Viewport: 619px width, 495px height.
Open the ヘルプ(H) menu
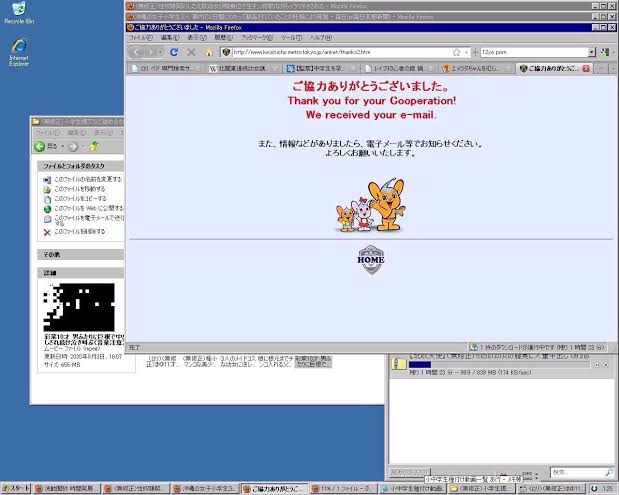[321, 38]
